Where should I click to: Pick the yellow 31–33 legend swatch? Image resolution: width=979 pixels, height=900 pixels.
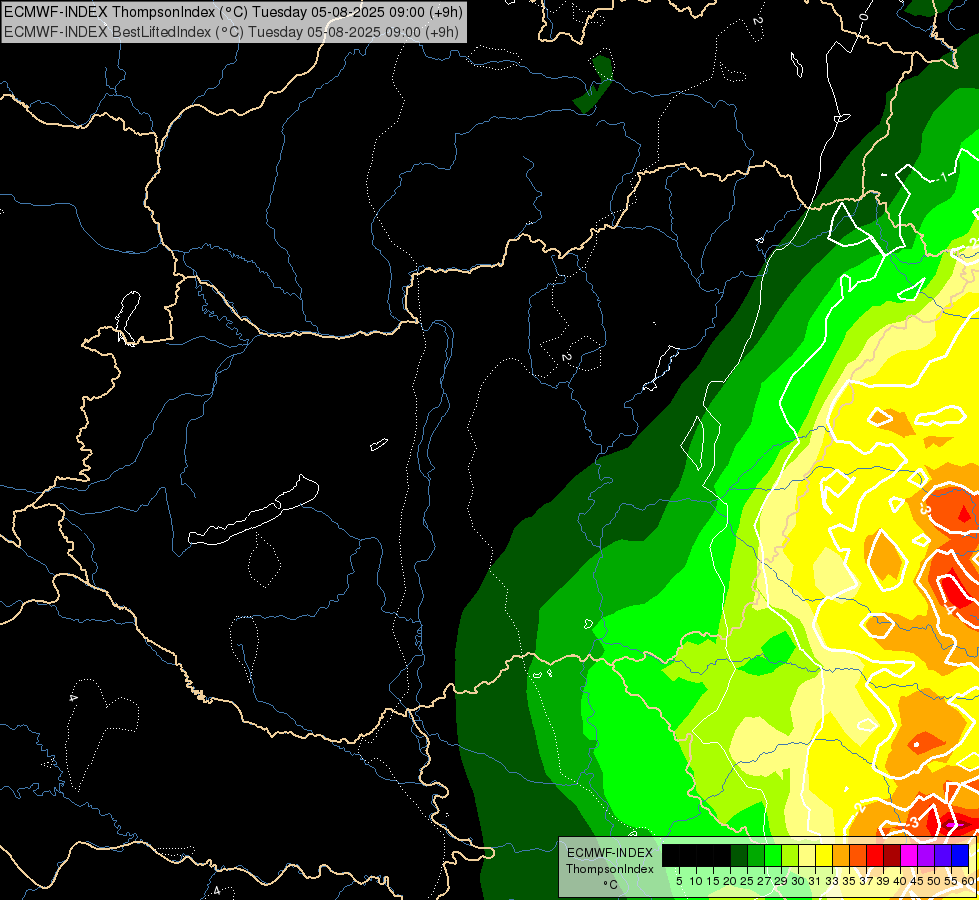point(824,856)
